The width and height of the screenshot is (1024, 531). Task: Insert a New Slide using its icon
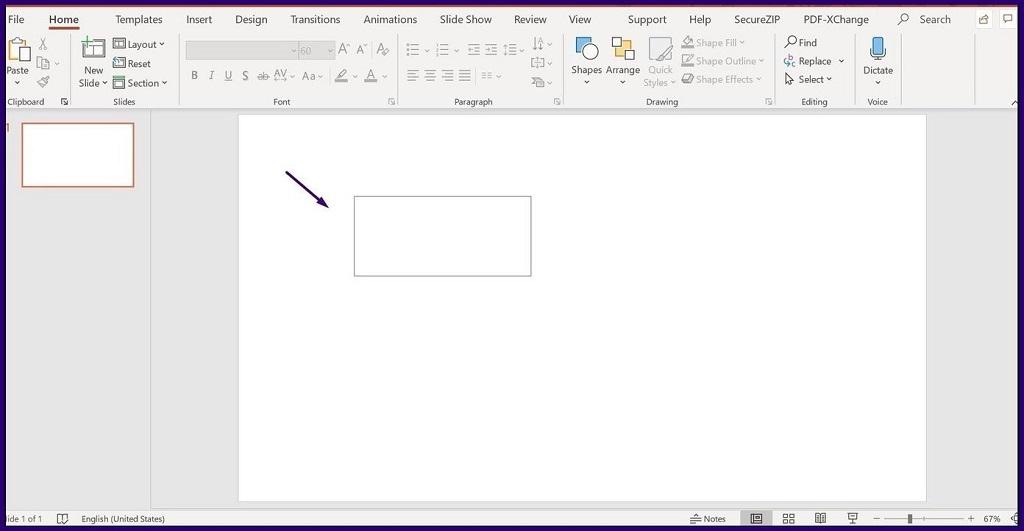tap(93, 48)
